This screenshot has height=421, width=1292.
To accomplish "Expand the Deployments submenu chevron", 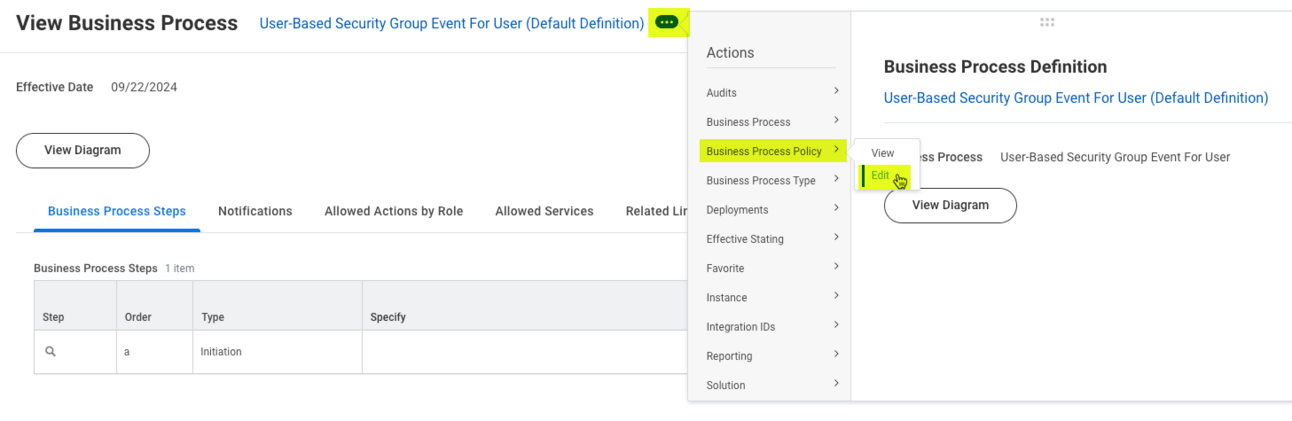I will coord(836,209).
